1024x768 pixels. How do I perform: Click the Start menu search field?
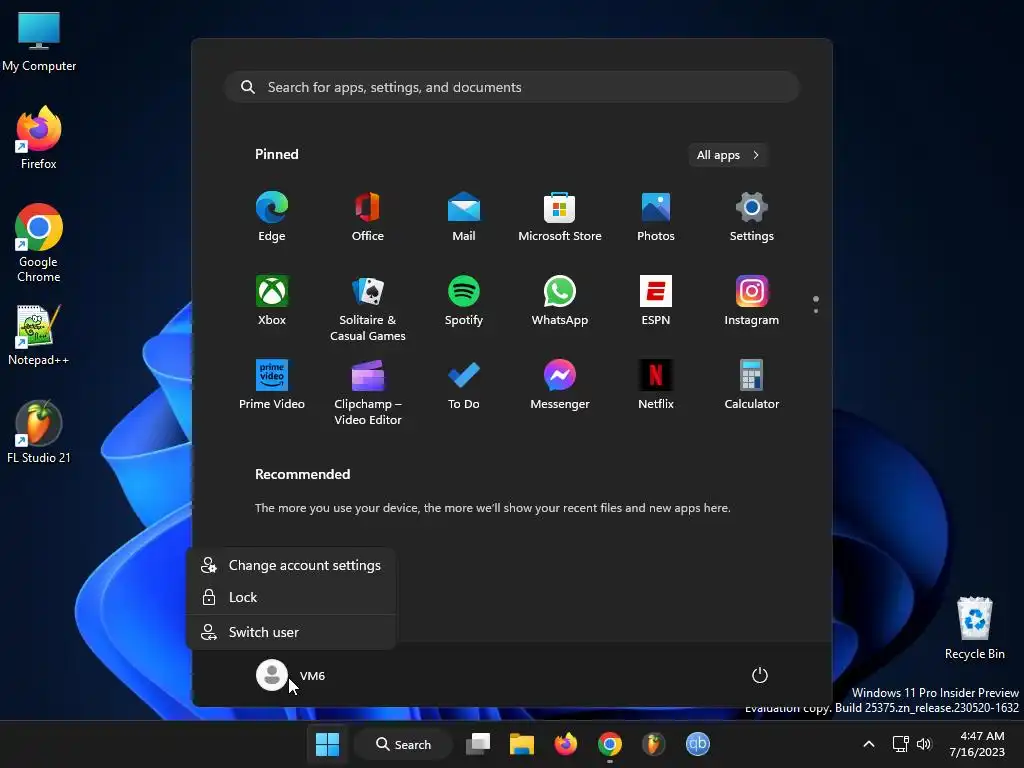512,88
